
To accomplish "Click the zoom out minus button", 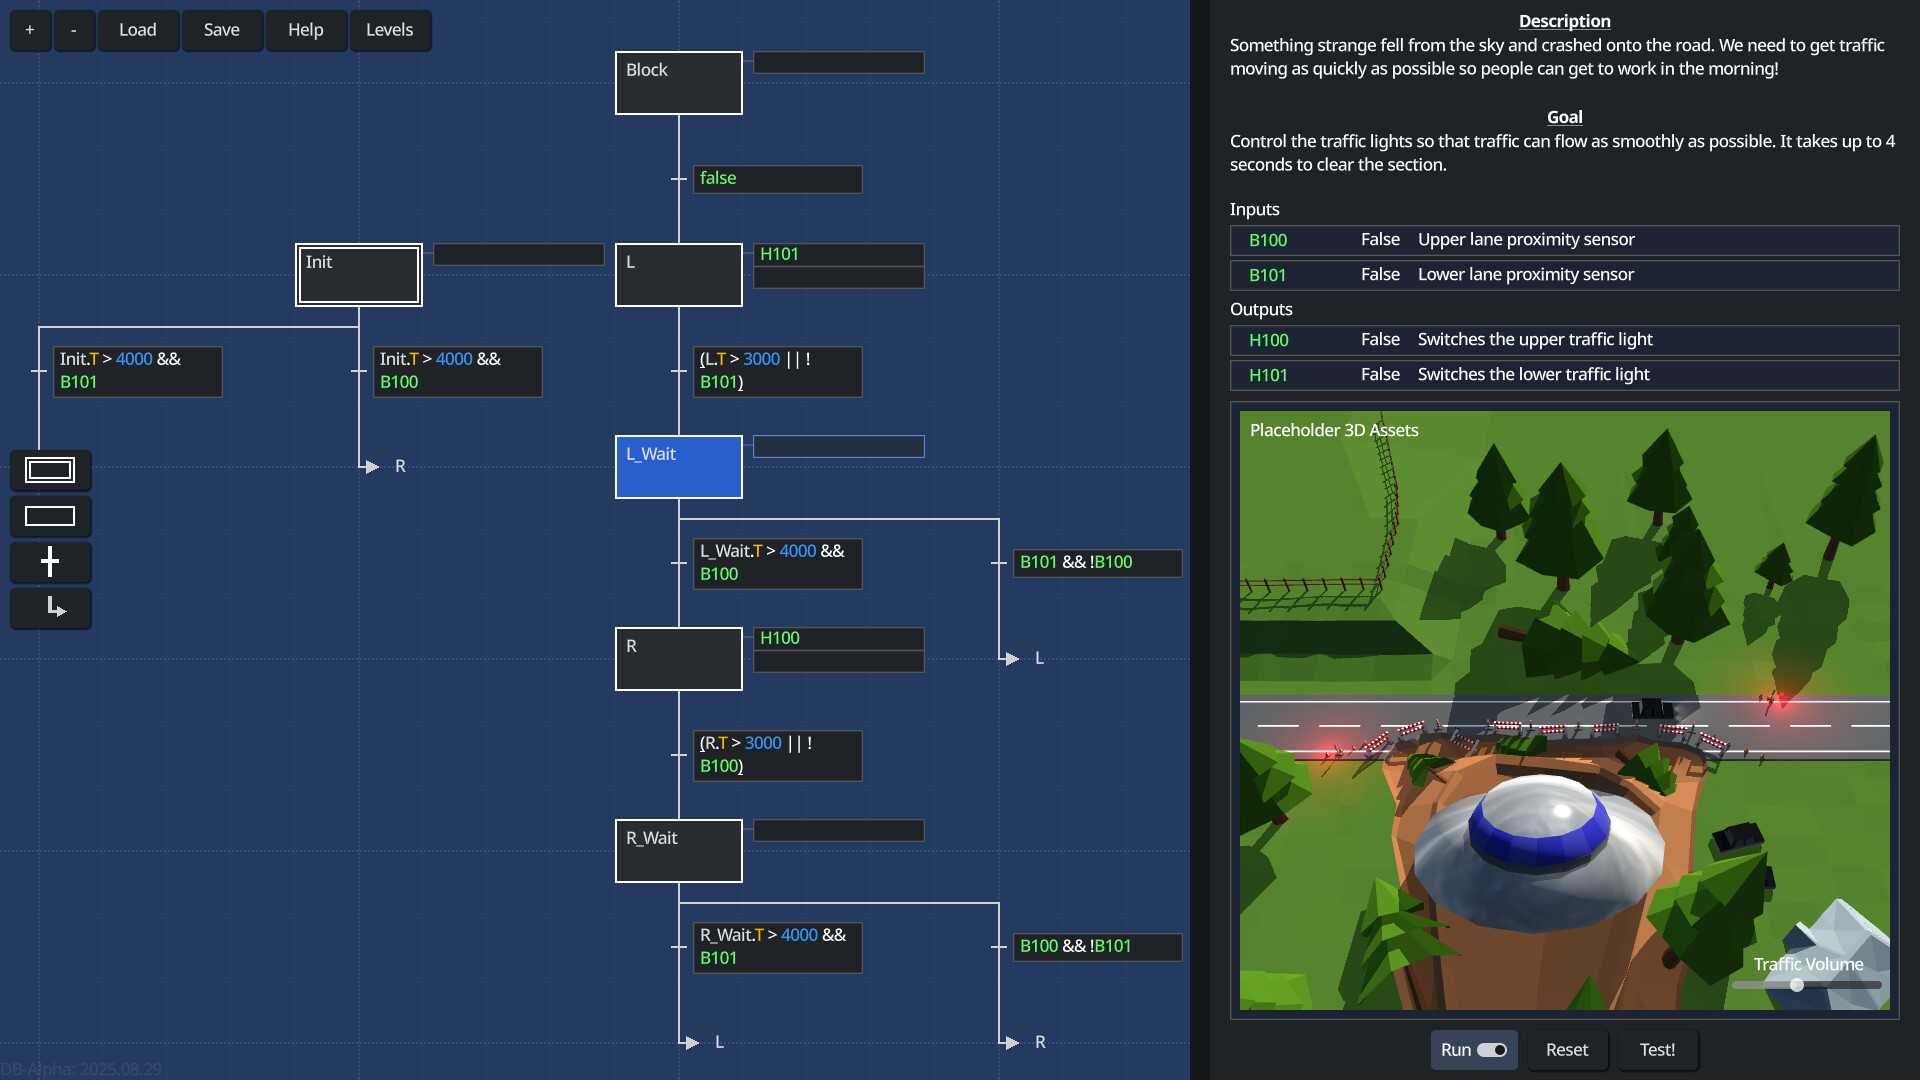I will [x=74, y=30].
